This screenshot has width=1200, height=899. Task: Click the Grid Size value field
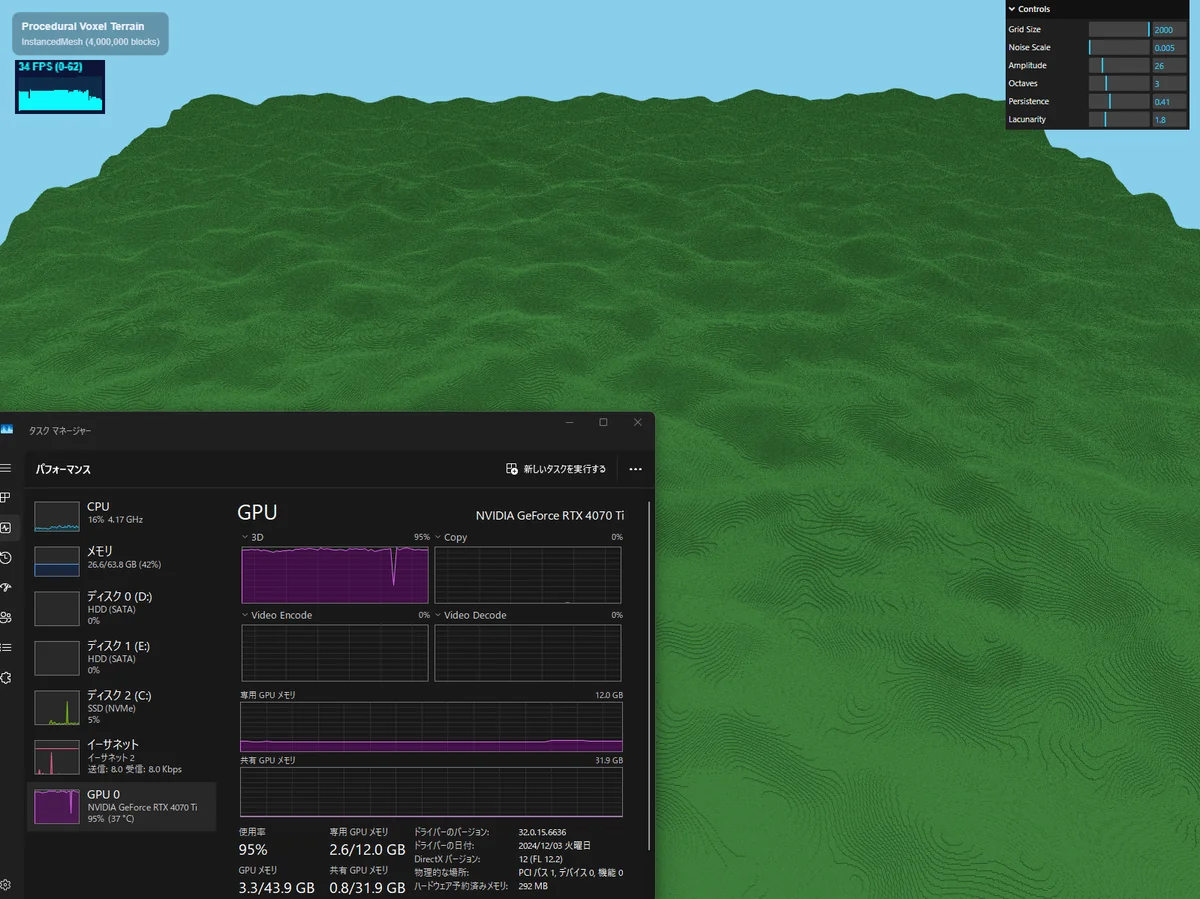1168,30
